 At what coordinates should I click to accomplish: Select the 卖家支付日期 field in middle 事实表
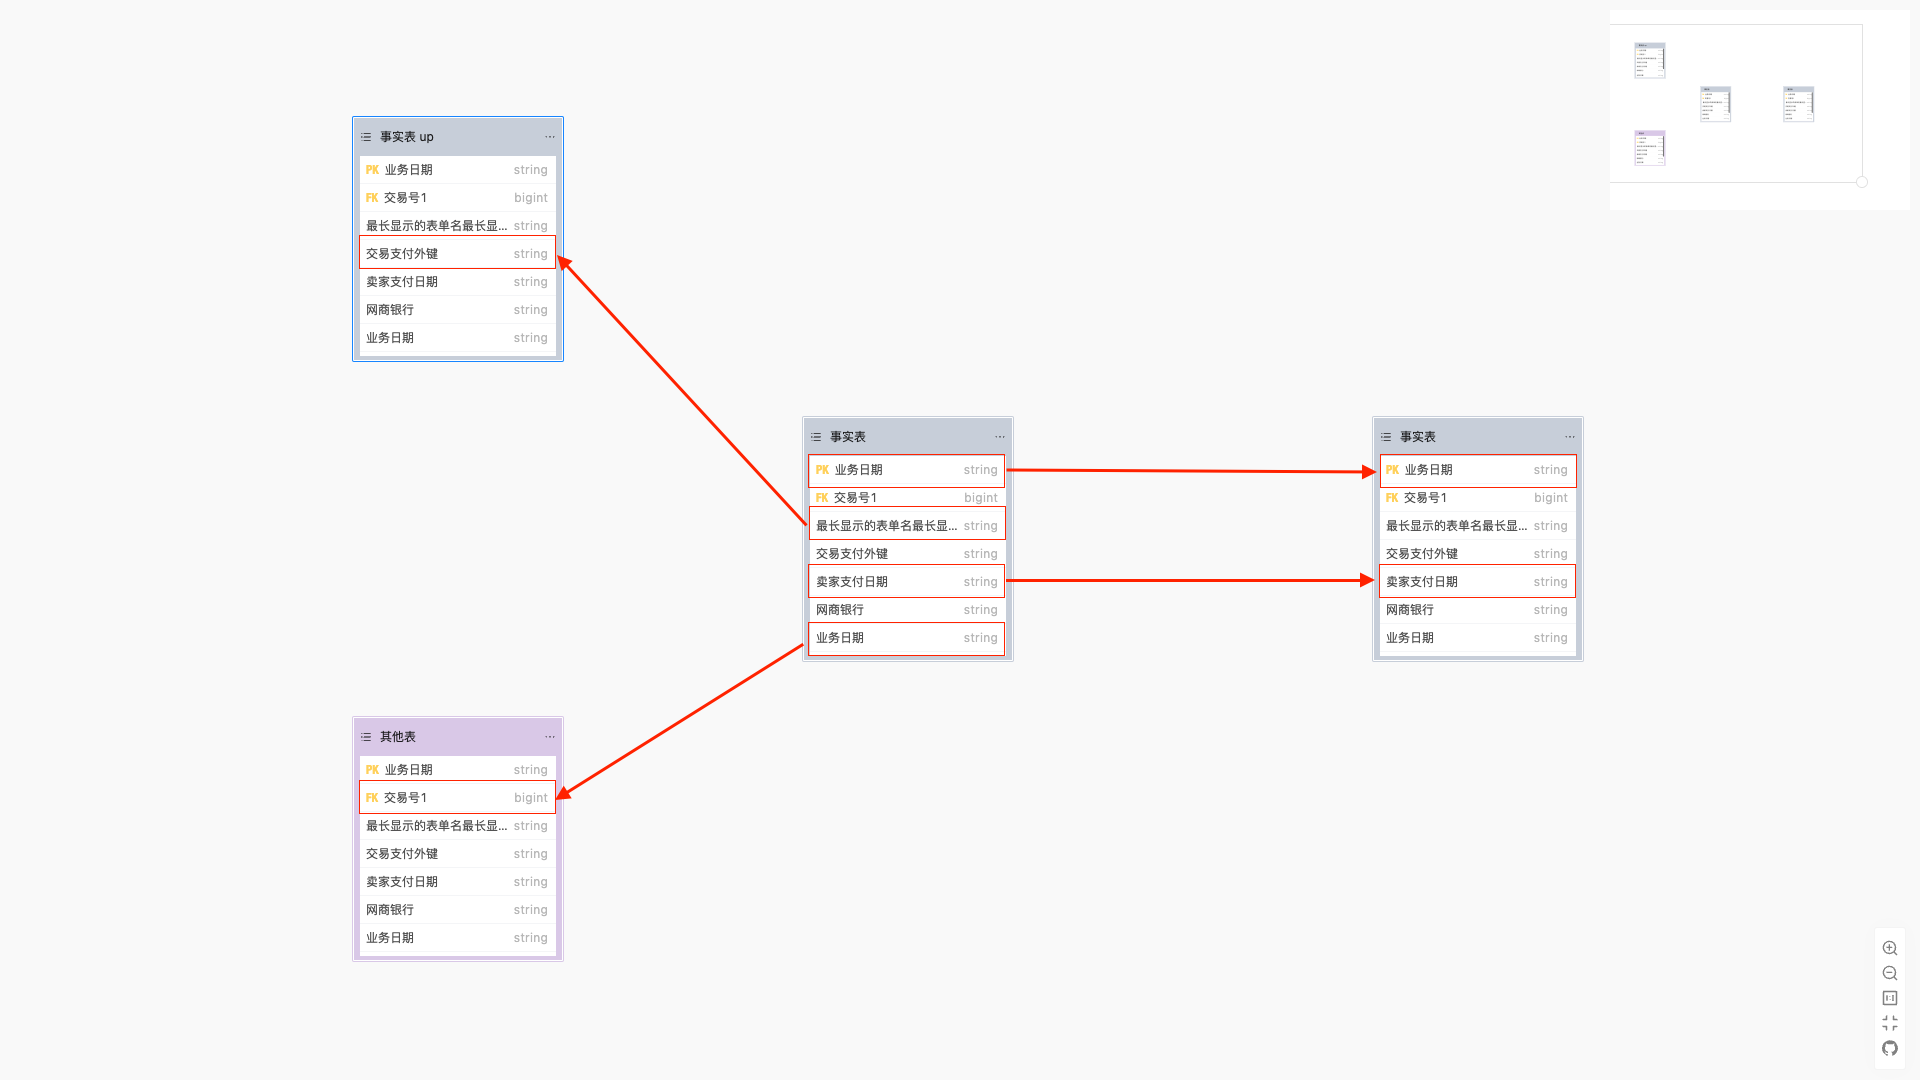coord(905,581)
